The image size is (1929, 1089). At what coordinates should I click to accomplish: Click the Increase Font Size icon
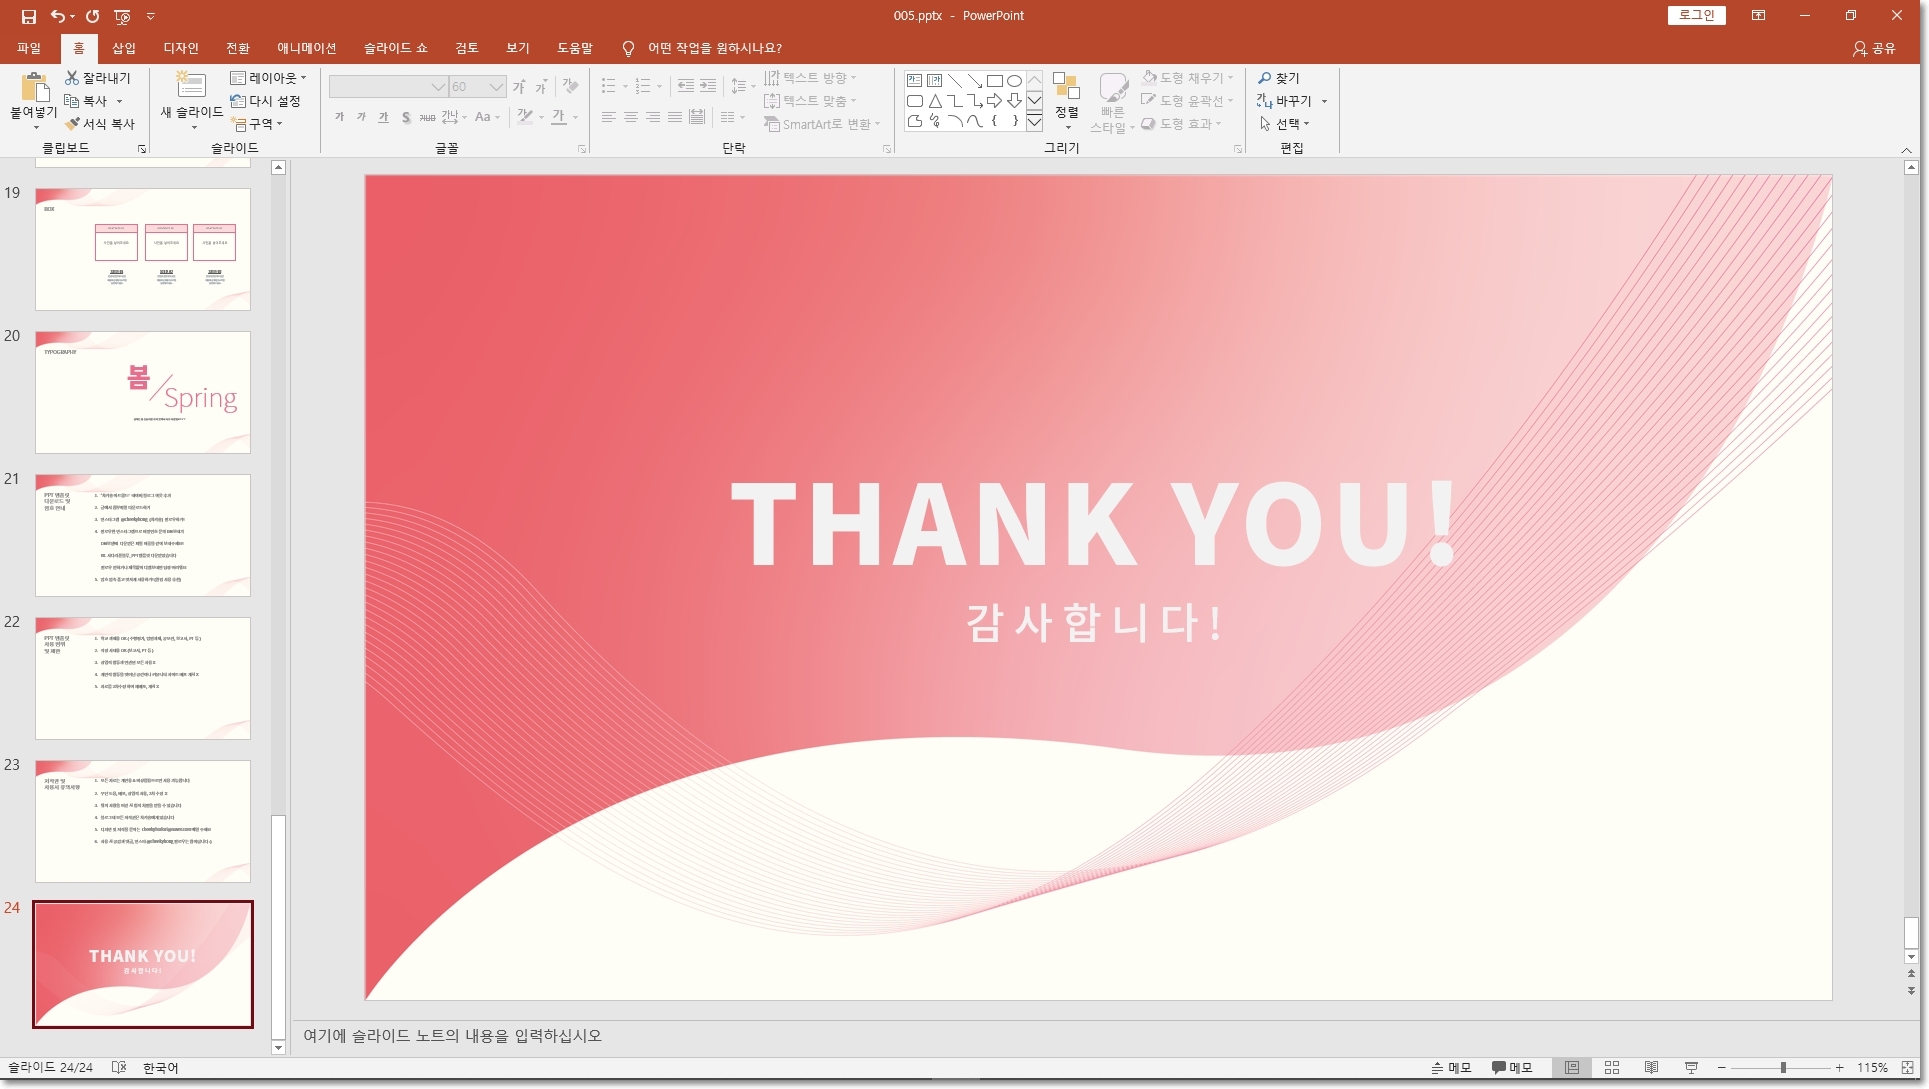(519, 87)
